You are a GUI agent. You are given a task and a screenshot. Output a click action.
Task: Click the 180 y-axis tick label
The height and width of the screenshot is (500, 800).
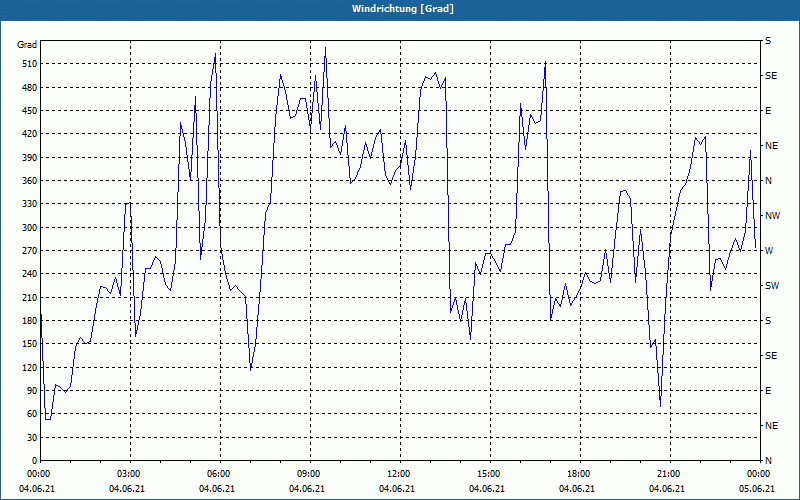click(30, 321)
